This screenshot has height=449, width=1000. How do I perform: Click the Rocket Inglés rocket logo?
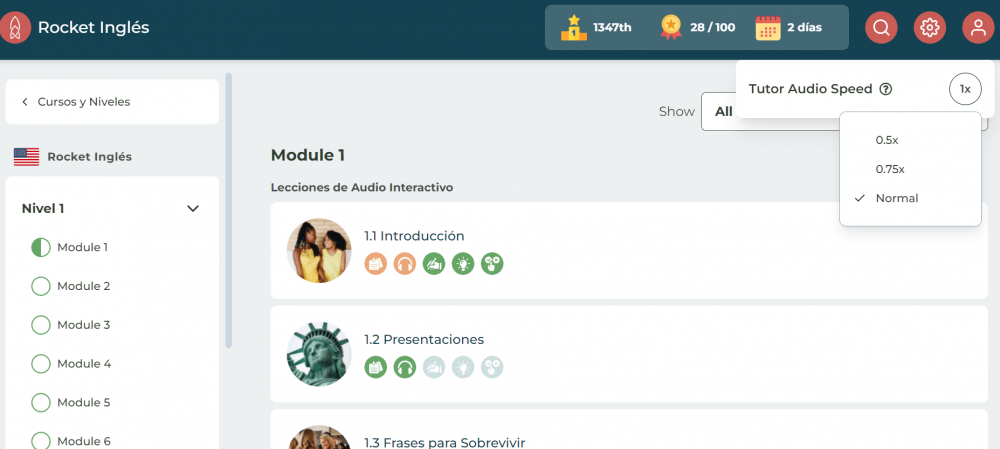pyautogui.click(x=15, y=27)
